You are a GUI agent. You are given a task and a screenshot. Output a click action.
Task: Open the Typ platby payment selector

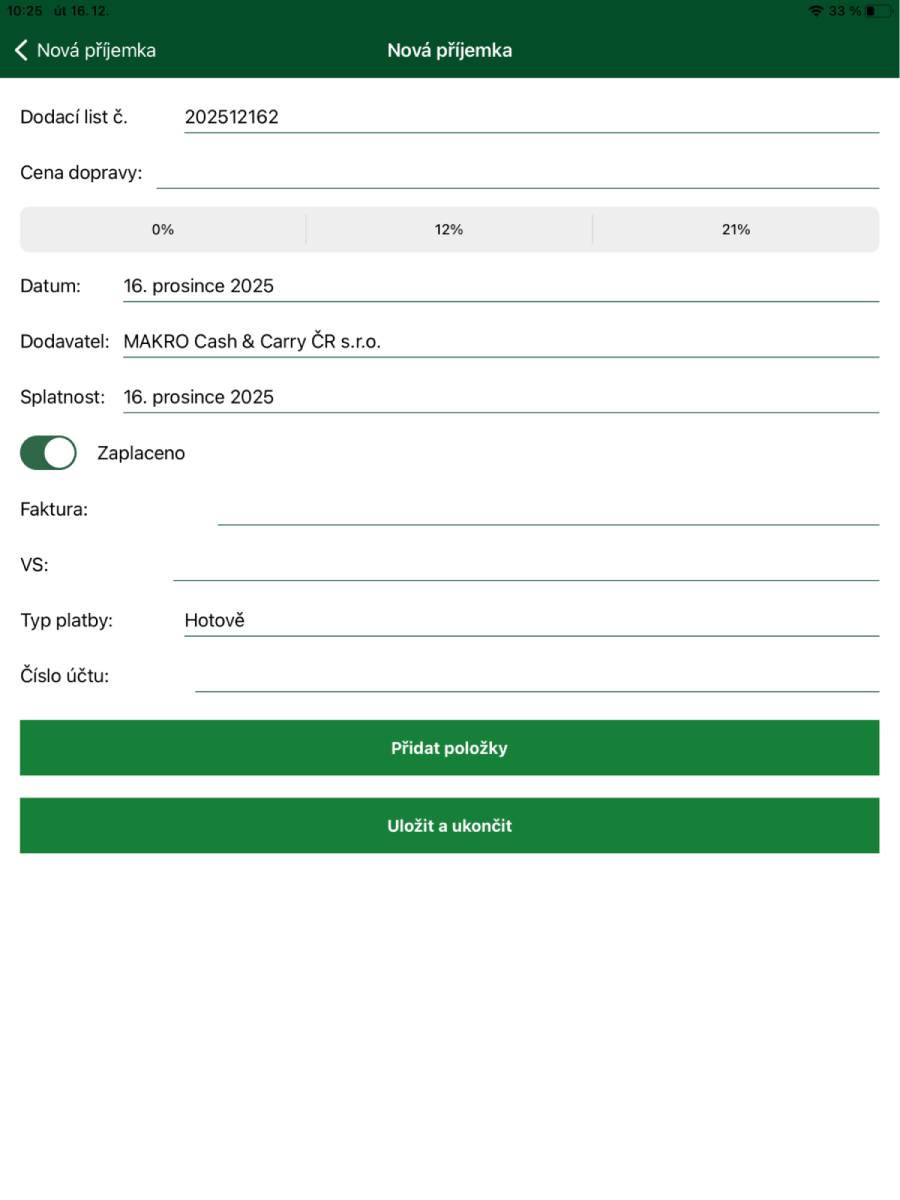point(530,621)
